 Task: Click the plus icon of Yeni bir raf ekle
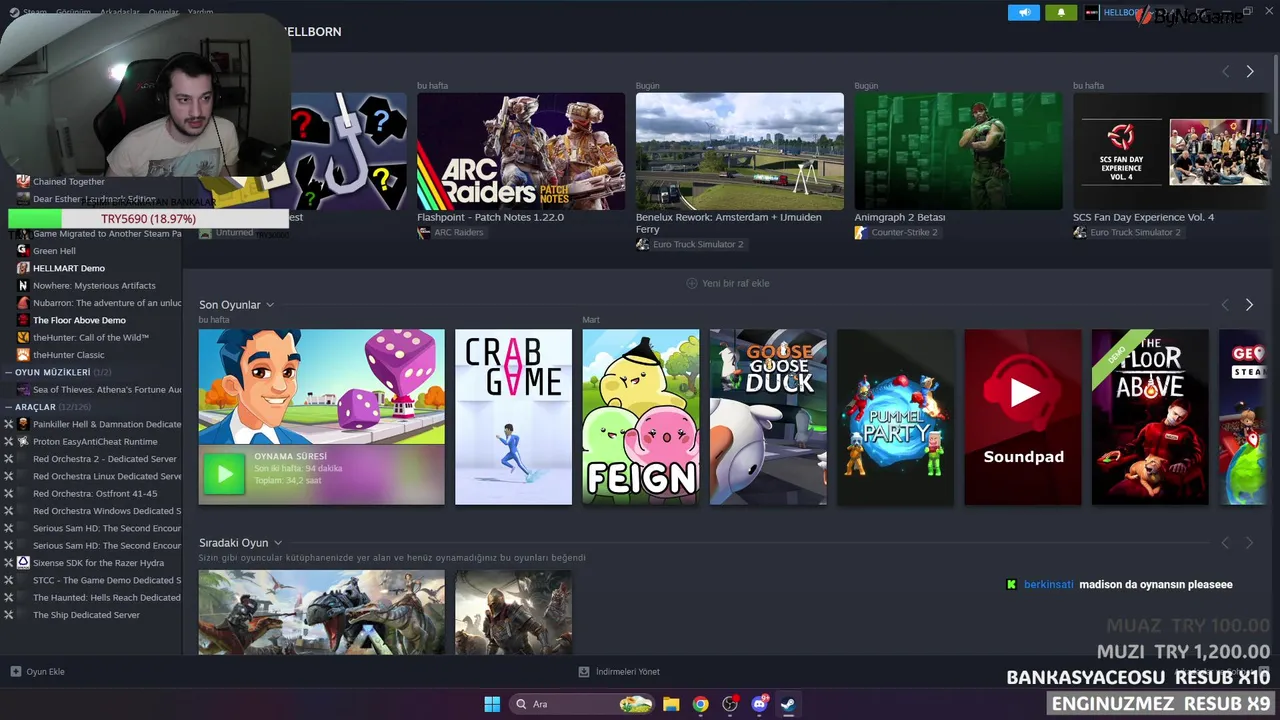tap(692, 283)
